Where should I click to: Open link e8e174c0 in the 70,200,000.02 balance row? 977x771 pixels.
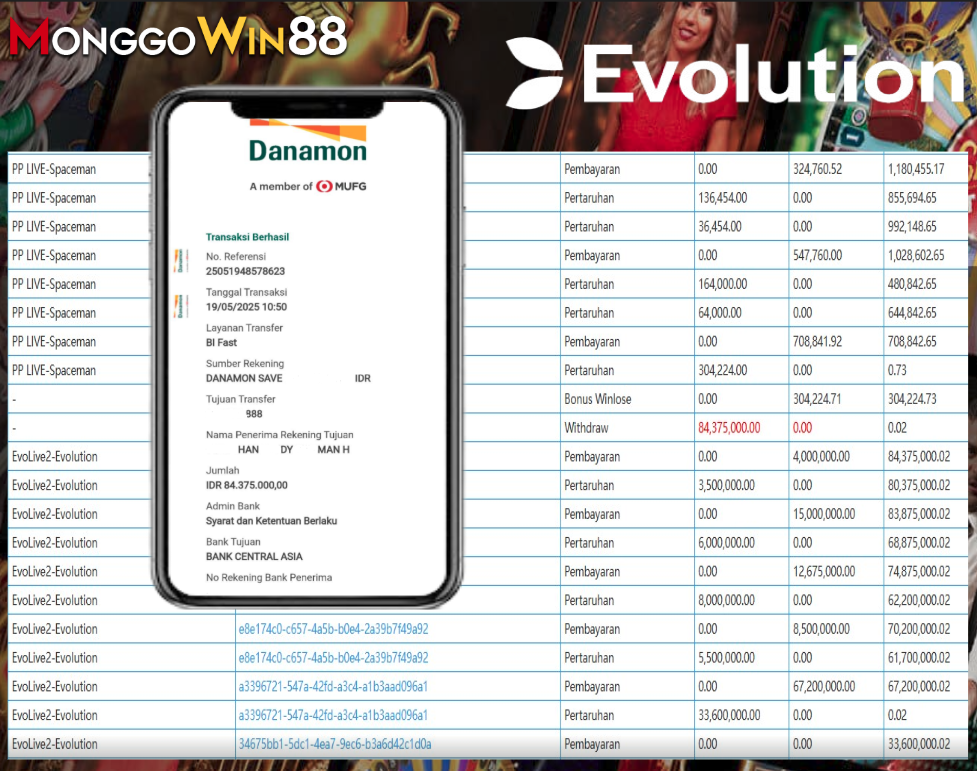point(333,629)
